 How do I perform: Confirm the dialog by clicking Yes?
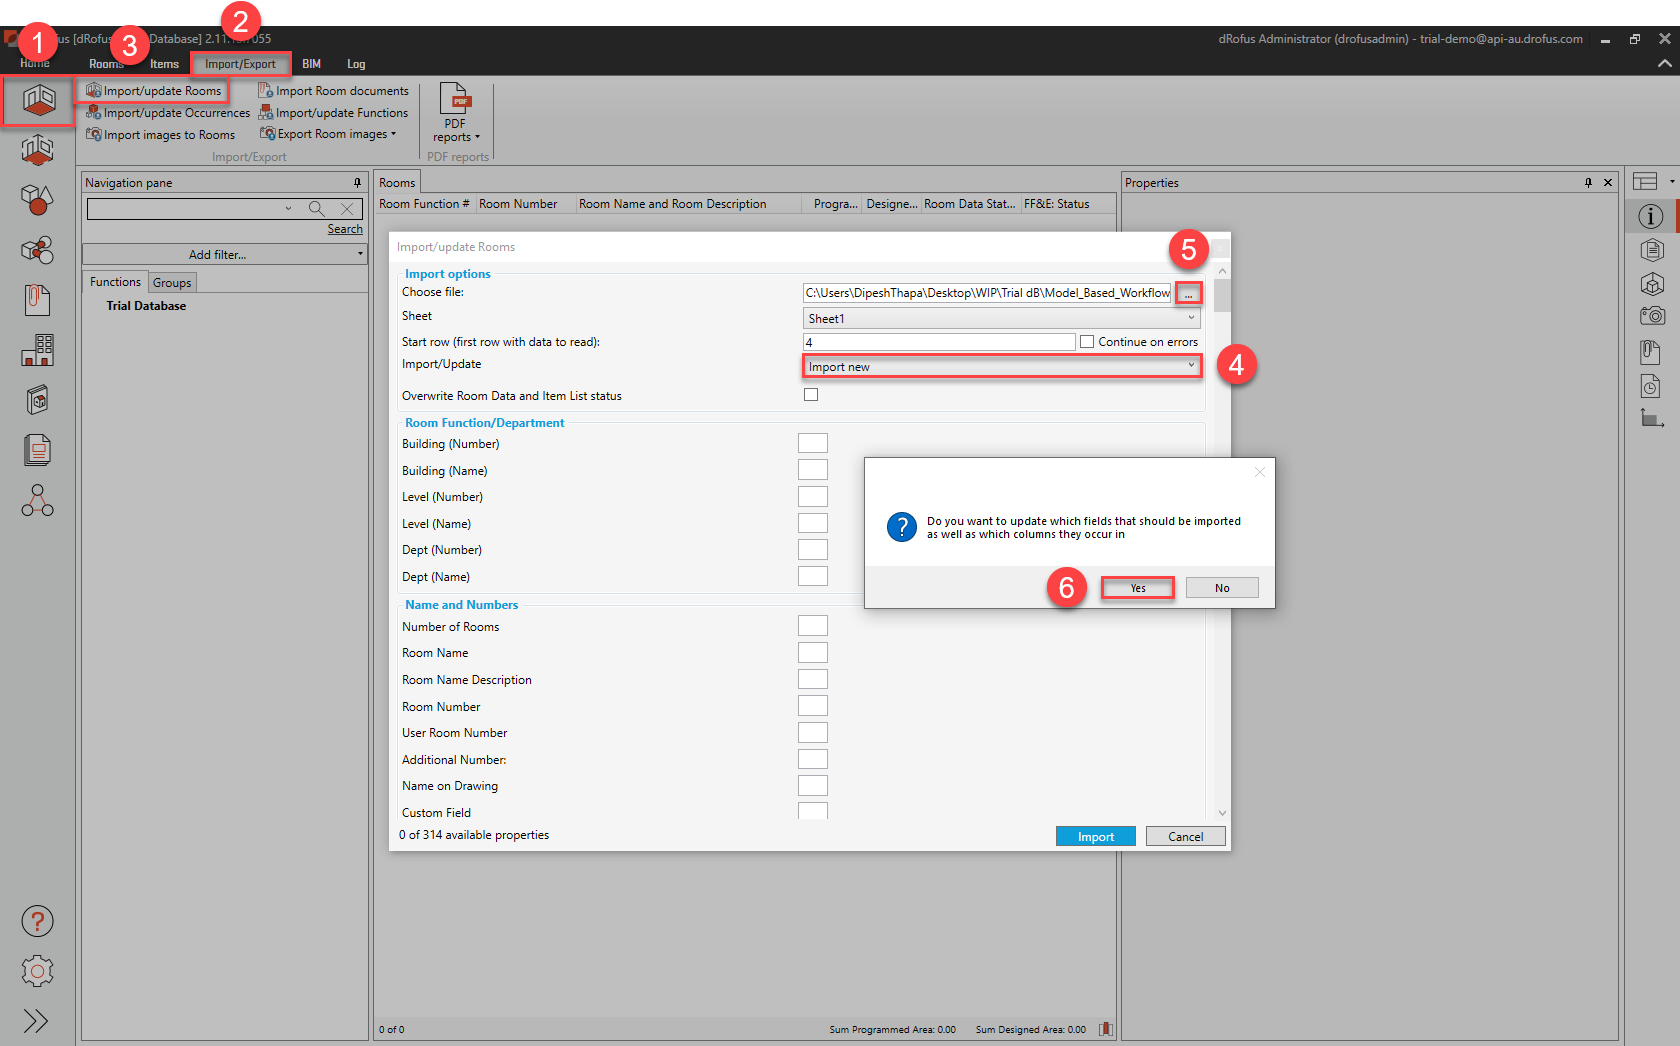1136,587
